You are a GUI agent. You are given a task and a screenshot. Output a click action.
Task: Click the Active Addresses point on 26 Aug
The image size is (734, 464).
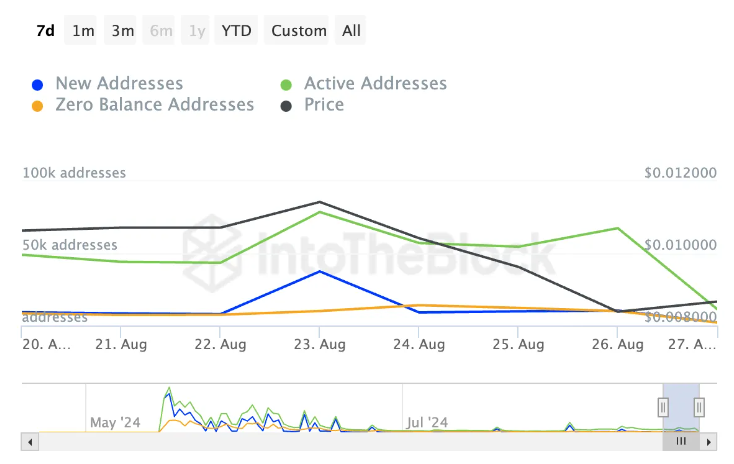[617, 228]
